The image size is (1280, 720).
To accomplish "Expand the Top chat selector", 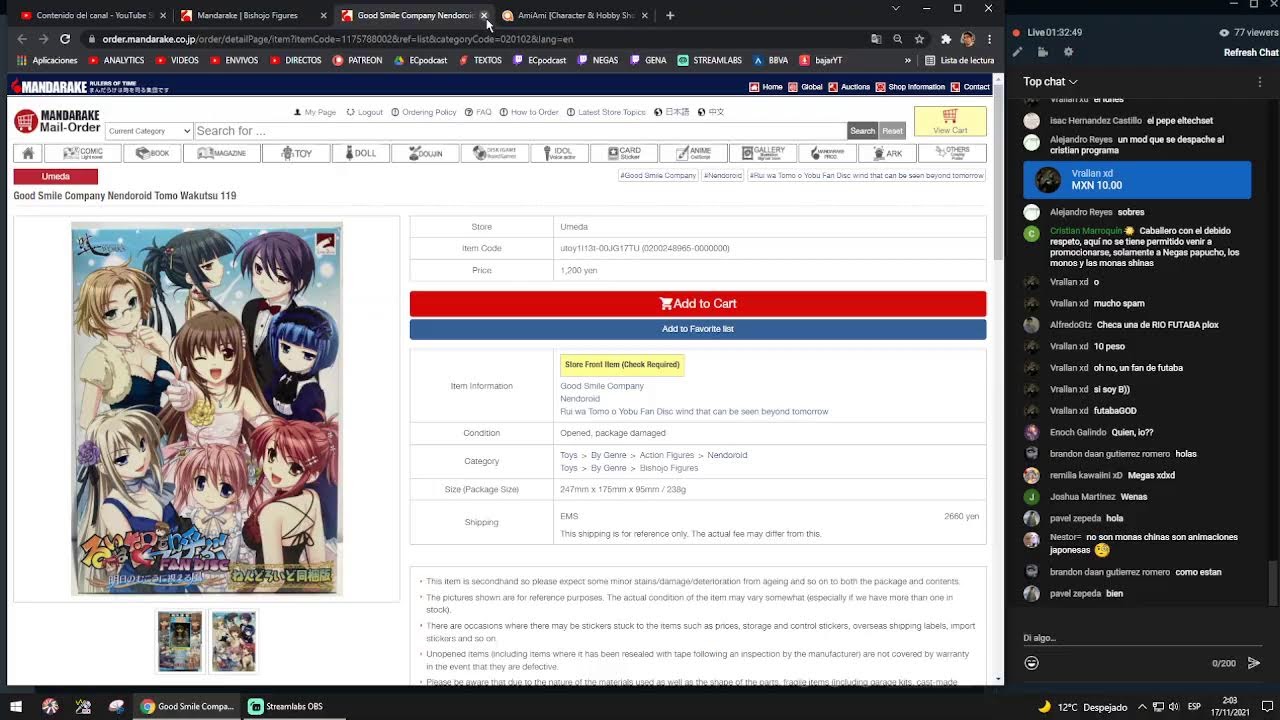I will (x=1050, y=82).
